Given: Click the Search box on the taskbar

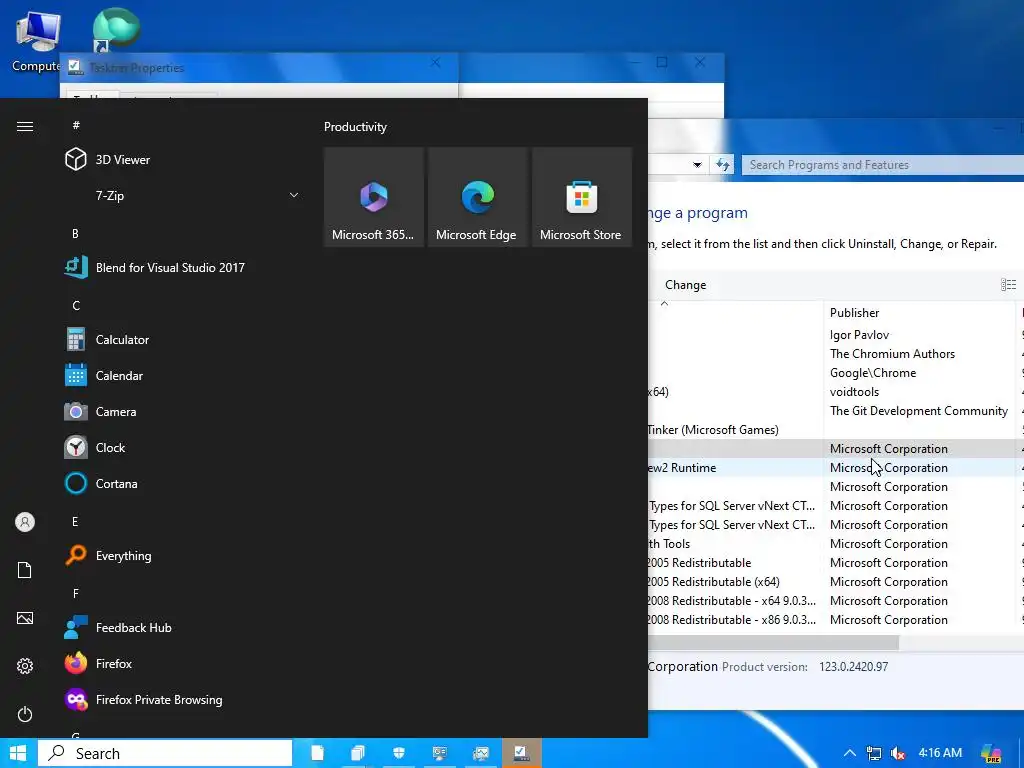Looking at the screenshot, I should point(165,754).
